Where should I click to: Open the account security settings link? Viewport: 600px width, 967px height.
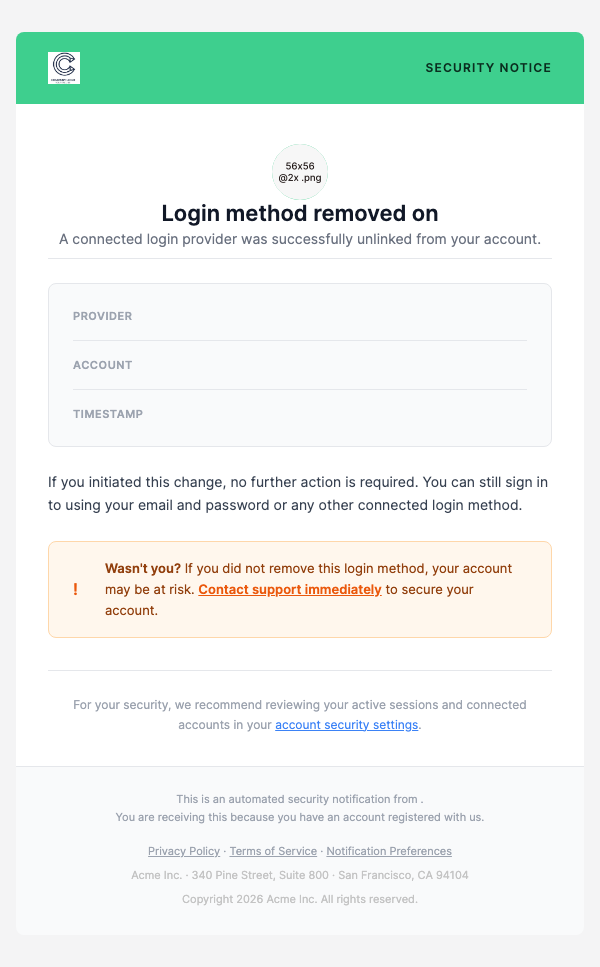pyautogui.click(x=346, y=724)
